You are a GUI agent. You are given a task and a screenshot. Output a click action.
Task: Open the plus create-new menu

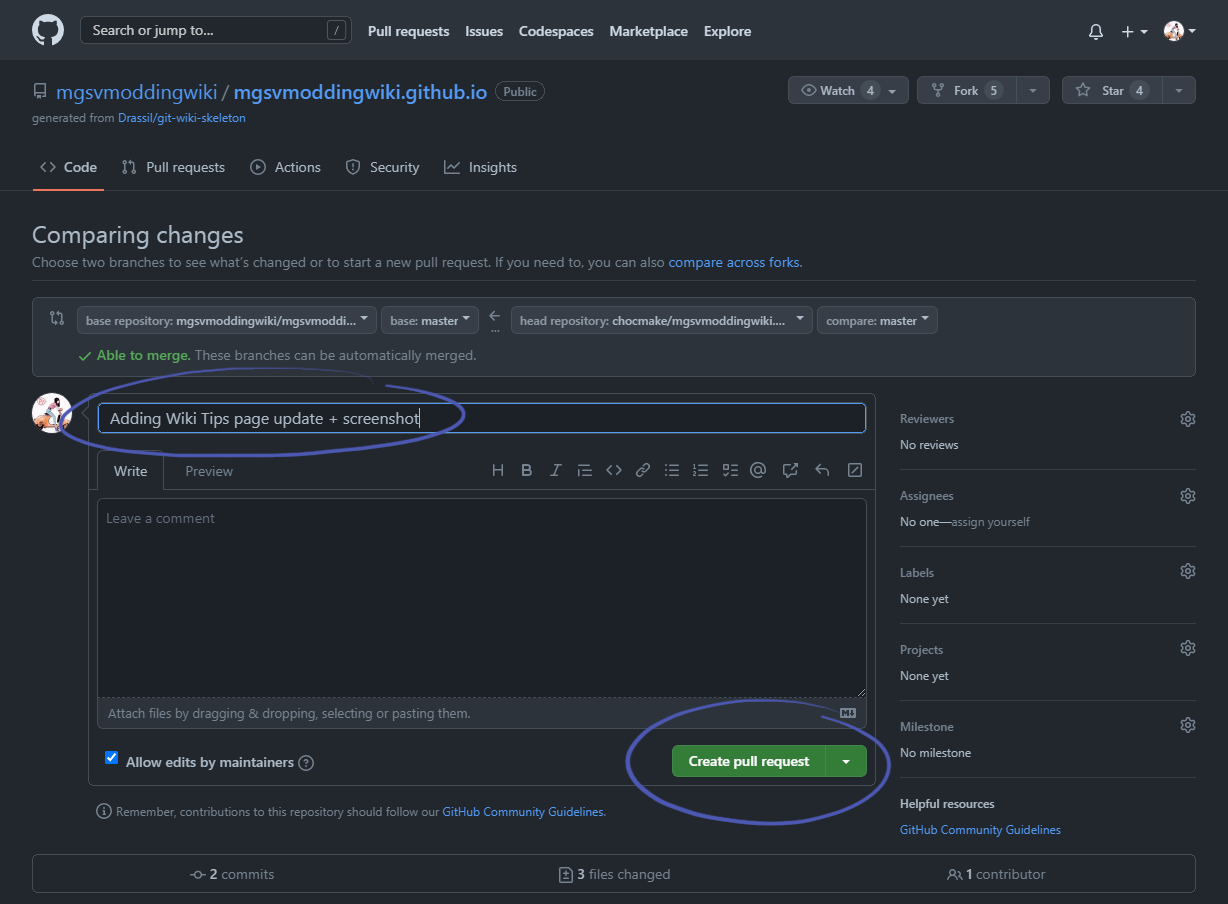(1134, 32)
